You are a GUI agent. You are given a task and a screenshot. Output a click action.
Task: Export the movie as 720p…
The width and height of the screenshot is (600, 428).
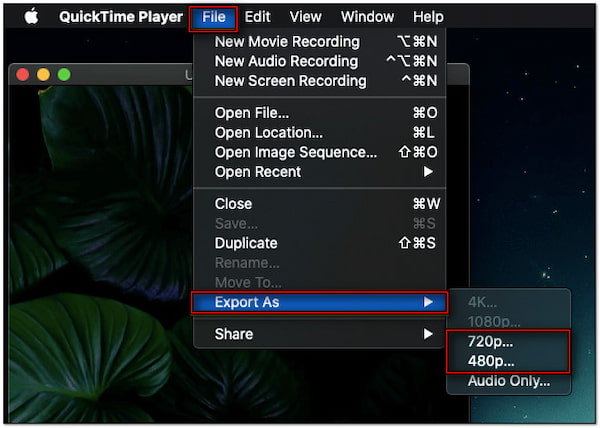click(x=509, y=342)
